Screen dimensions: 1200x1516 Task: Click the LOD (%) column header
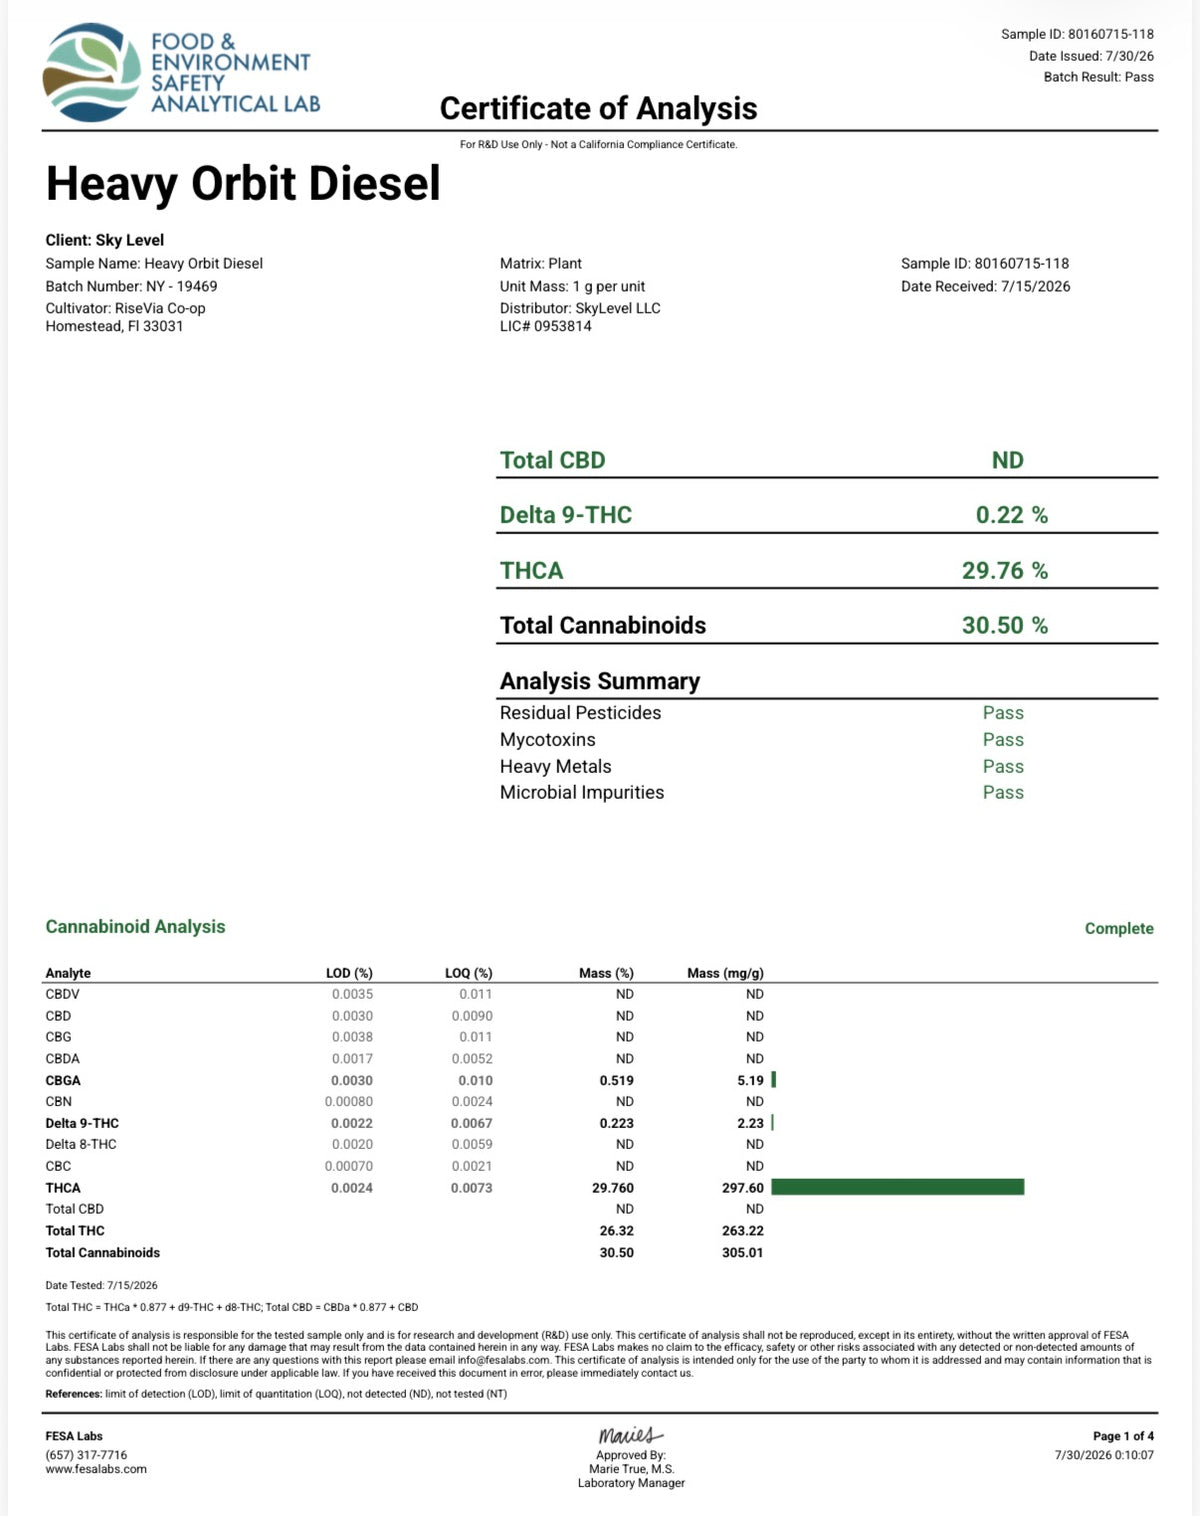pyautogui.click(x=349, y=973)
